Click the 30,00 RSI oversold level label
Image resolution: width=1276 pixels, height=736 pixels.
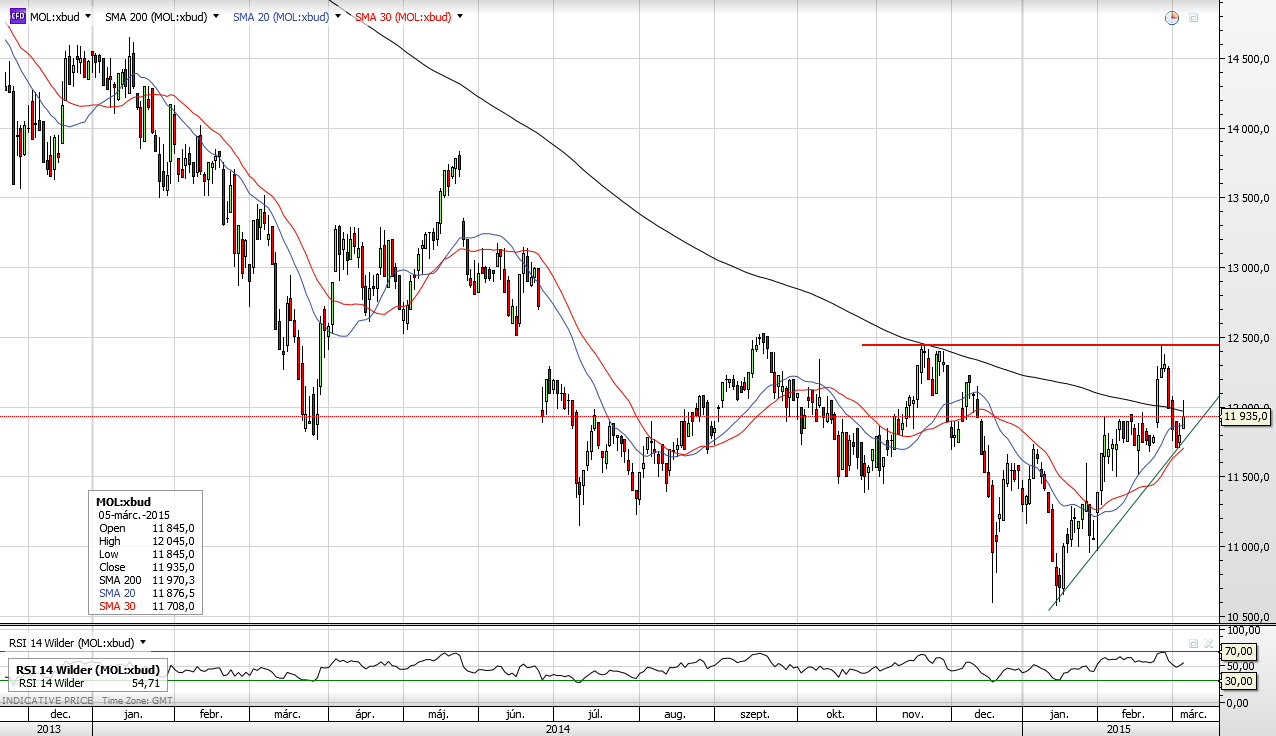click(x=1239, y=681)
